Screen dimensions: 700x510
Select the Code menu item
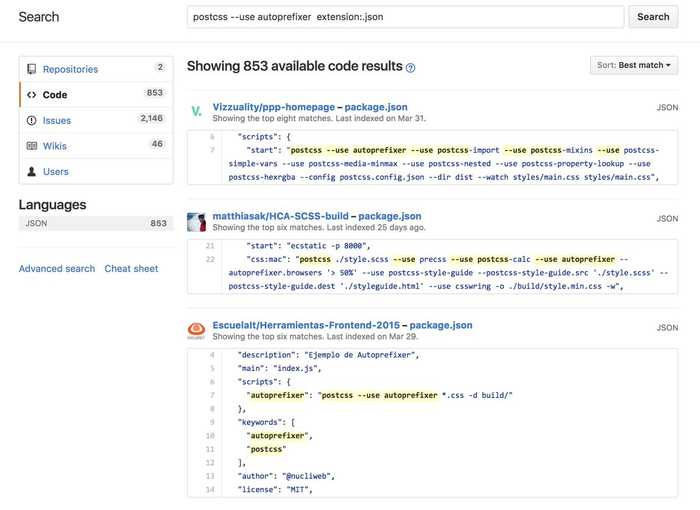point(96,95)
